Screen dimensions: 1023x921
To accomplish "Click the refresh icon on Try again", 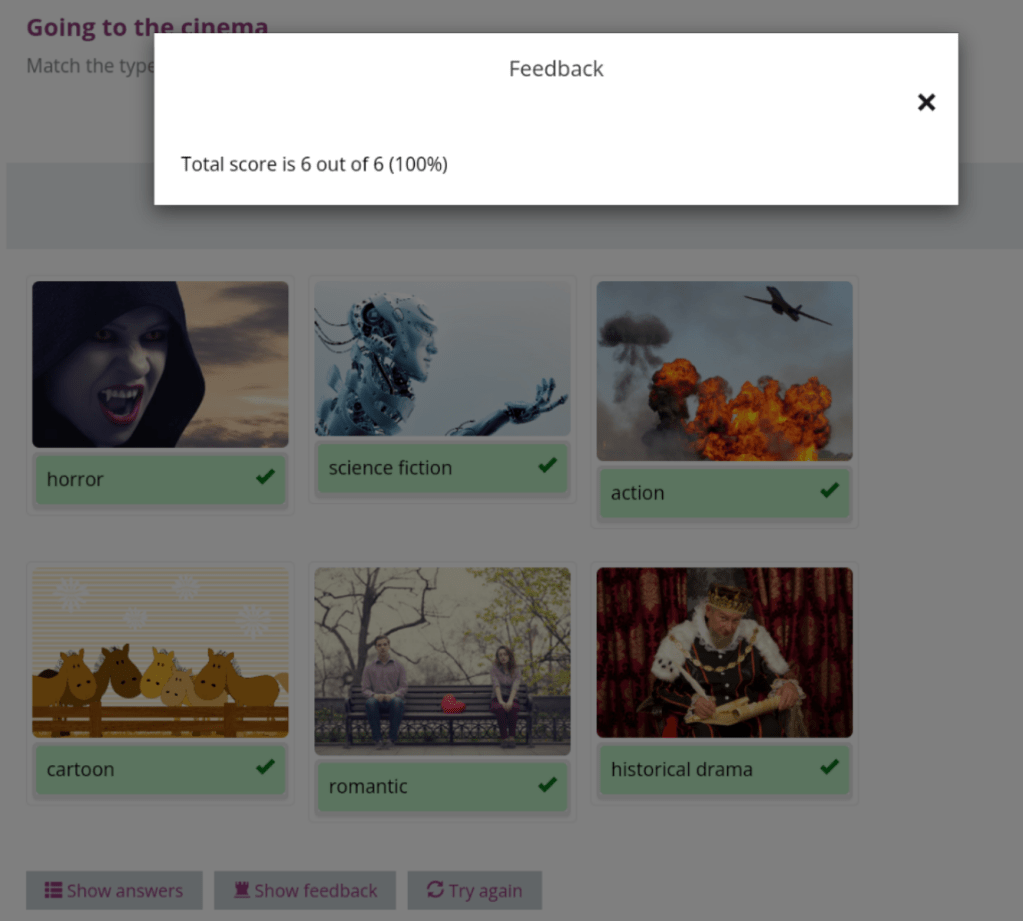I will (435, 890).
